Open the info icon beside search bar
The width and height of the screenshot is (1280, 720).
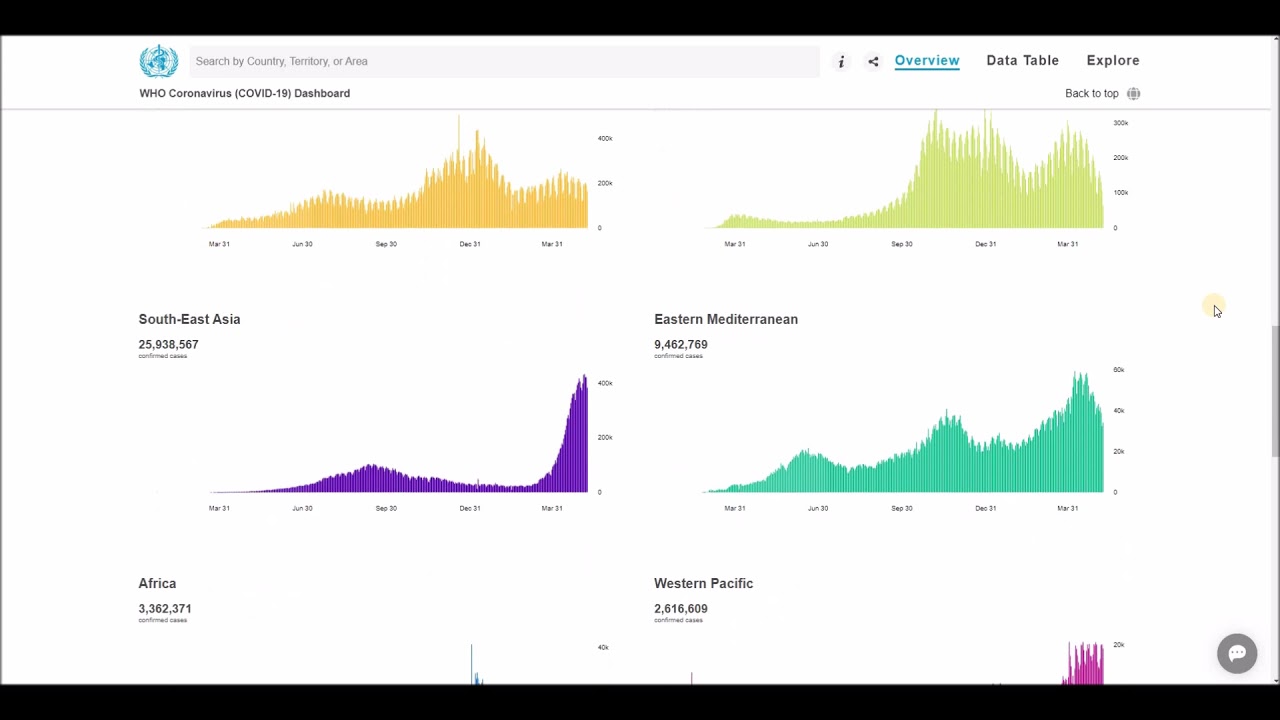841,62
